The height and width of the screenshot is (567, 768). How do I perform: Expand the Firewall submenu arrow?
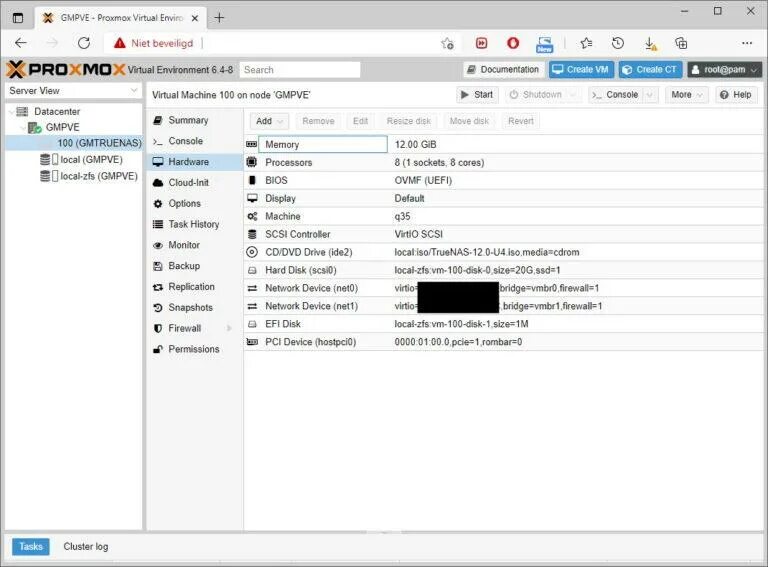coord(229,328)
